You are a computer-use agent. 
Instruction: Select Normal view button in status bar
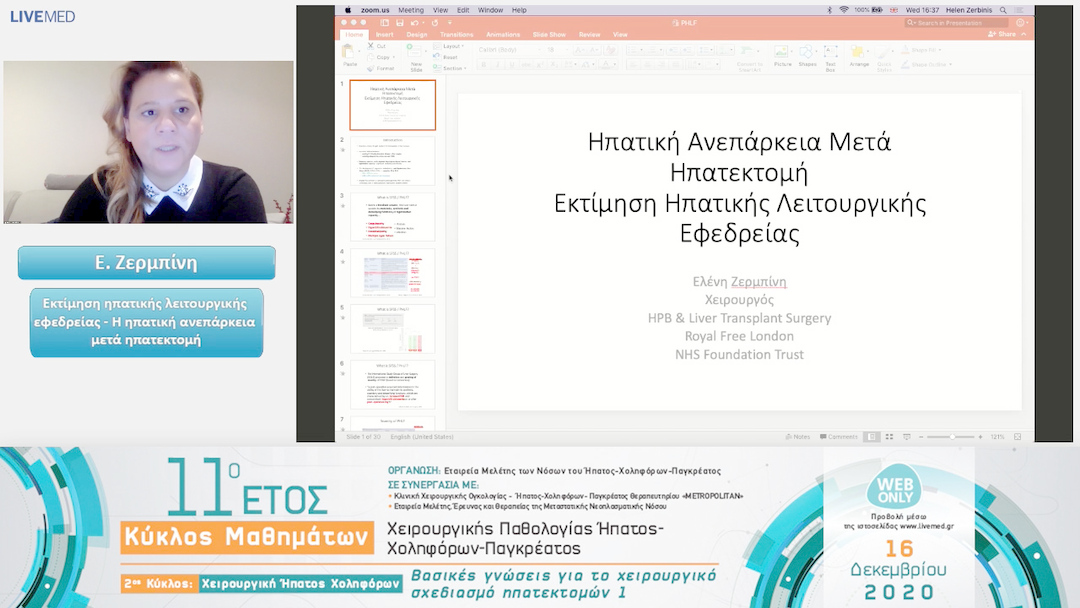point(872,437)
